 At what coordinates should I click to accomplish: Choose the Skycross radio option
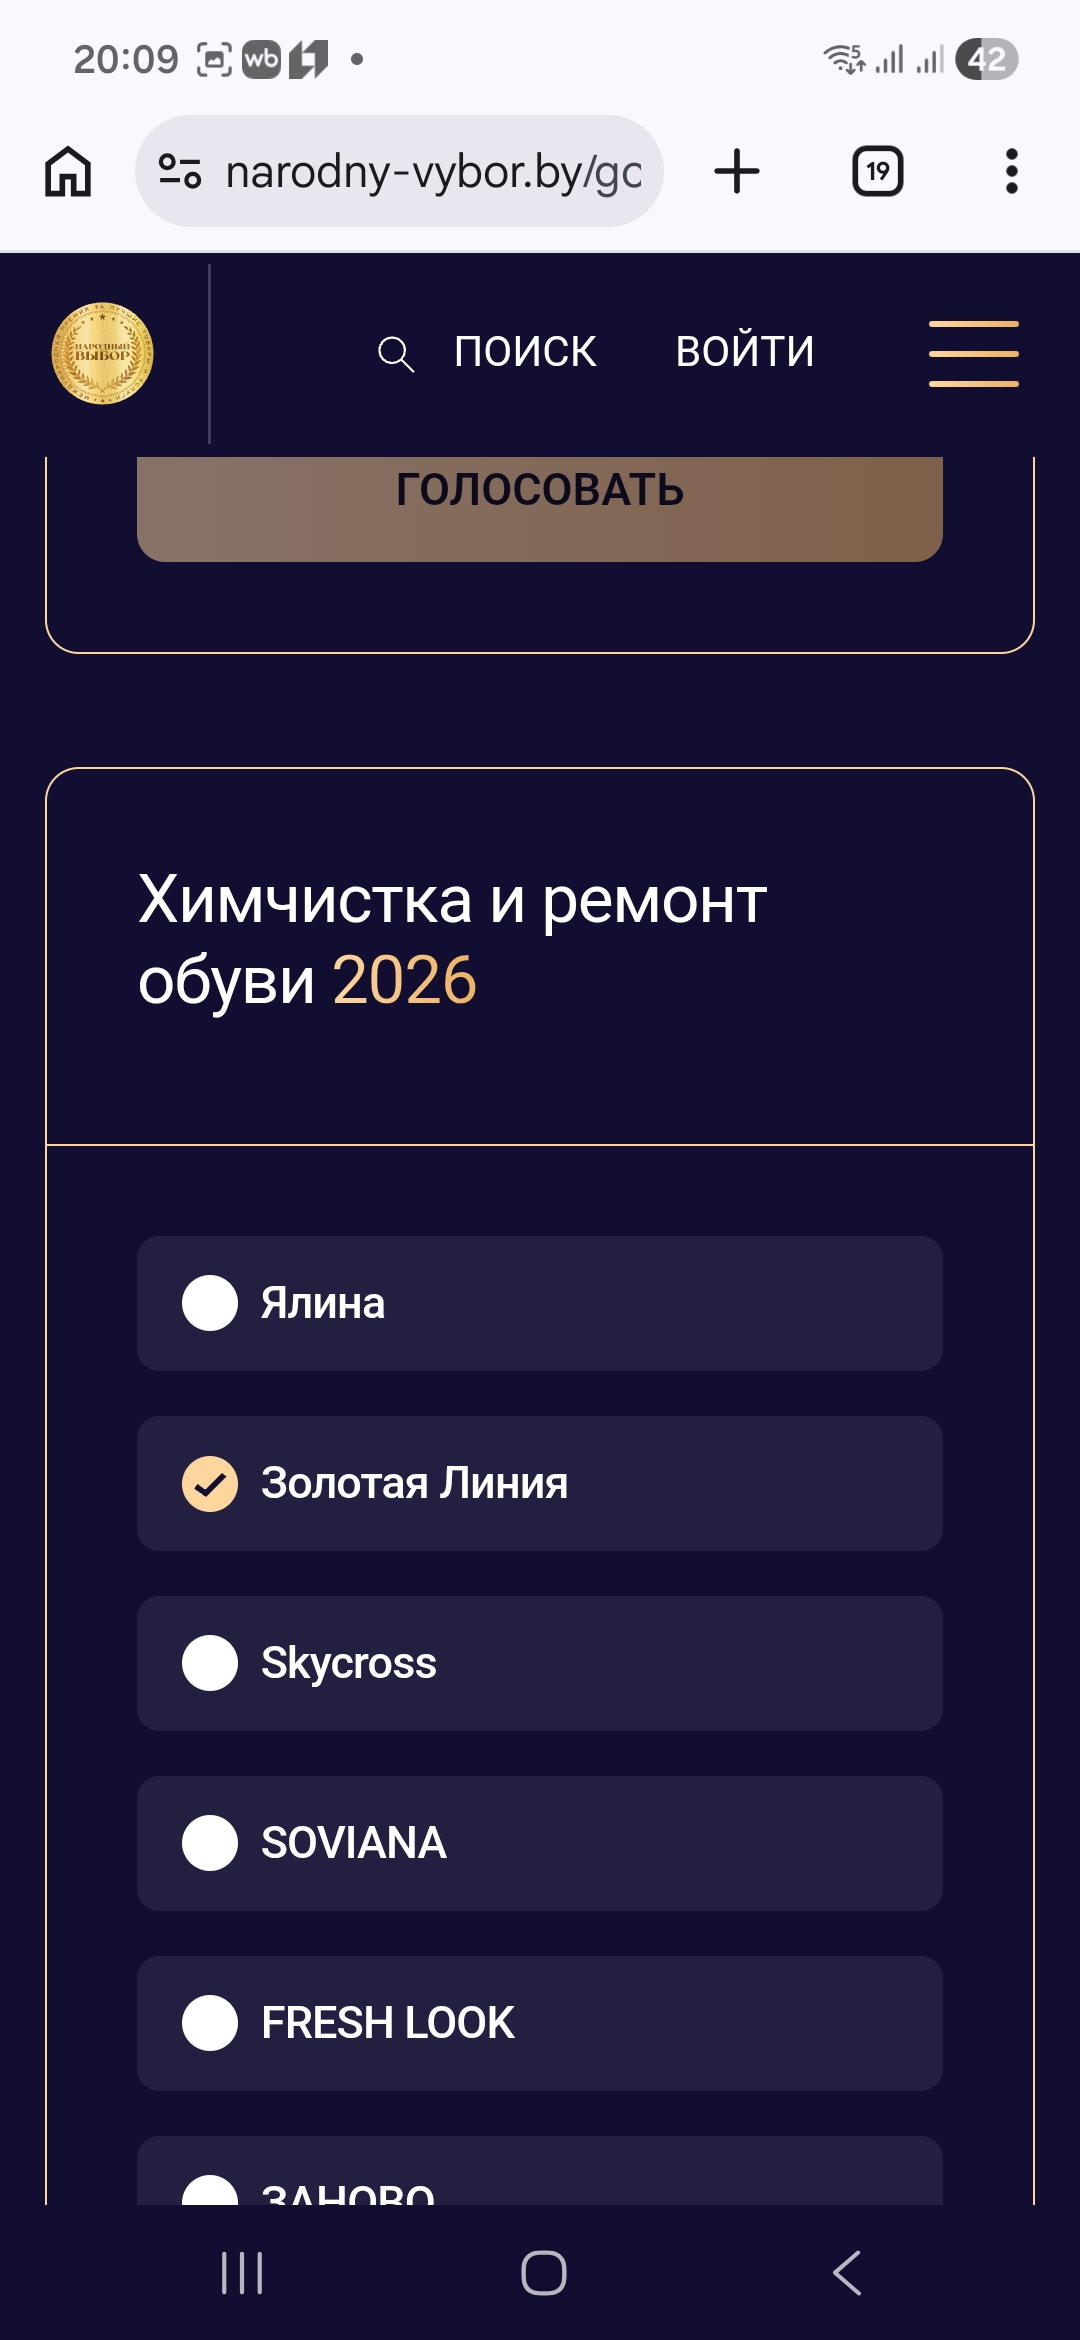pyautogui.click(x=210, y=1663)
